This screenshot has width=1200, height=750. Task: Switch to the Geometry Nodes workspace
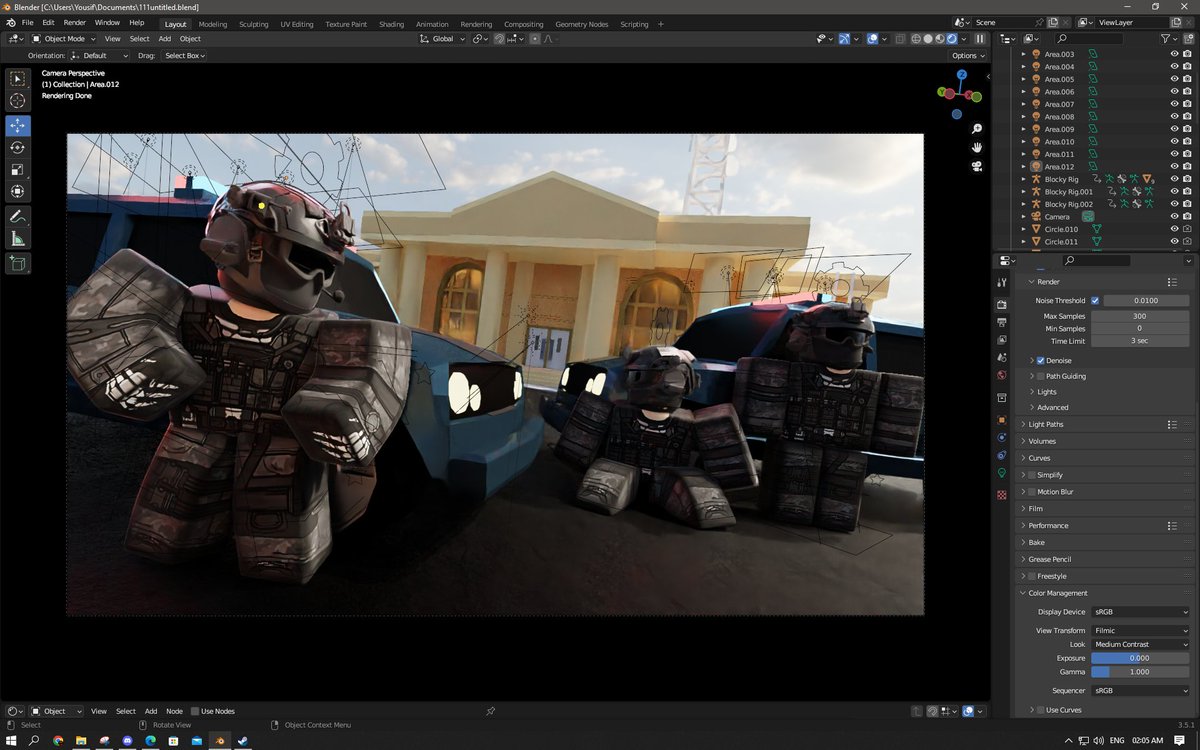581,24
